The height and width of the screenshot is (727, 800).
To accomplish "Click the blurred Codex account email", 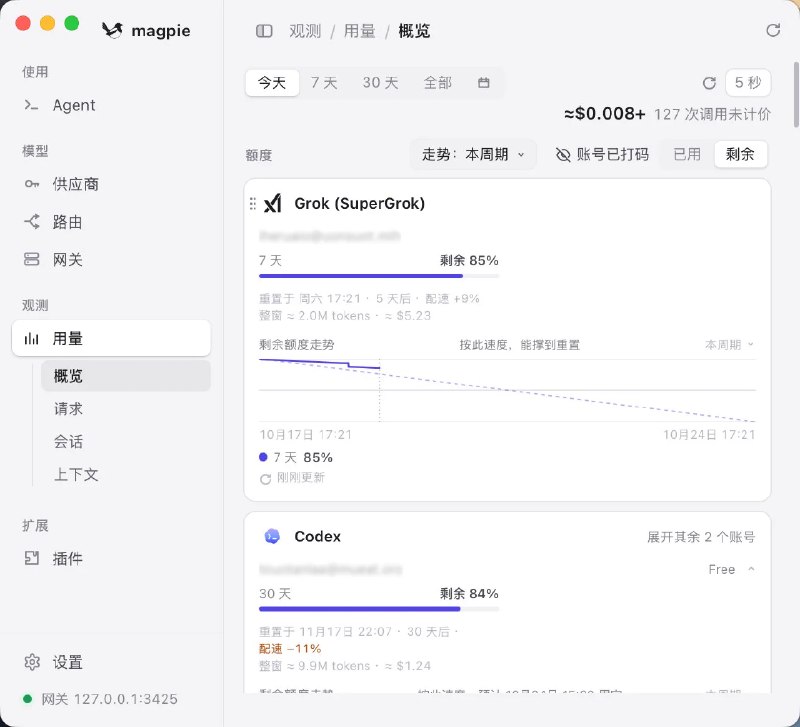I will (331, 569).
